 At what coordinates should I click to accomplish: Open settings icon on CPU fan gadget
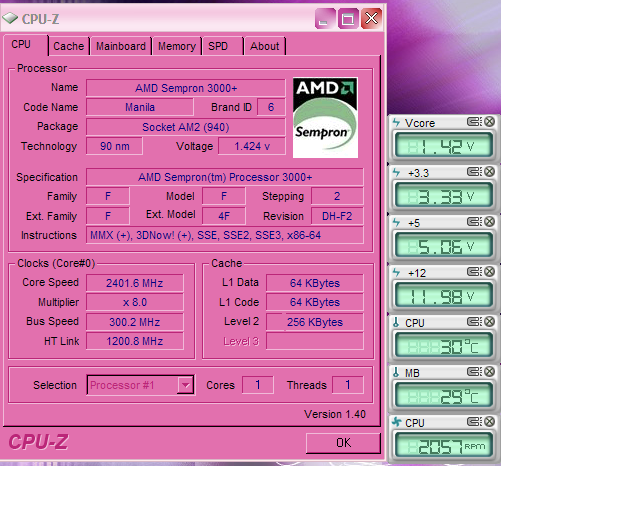(474, 422)
